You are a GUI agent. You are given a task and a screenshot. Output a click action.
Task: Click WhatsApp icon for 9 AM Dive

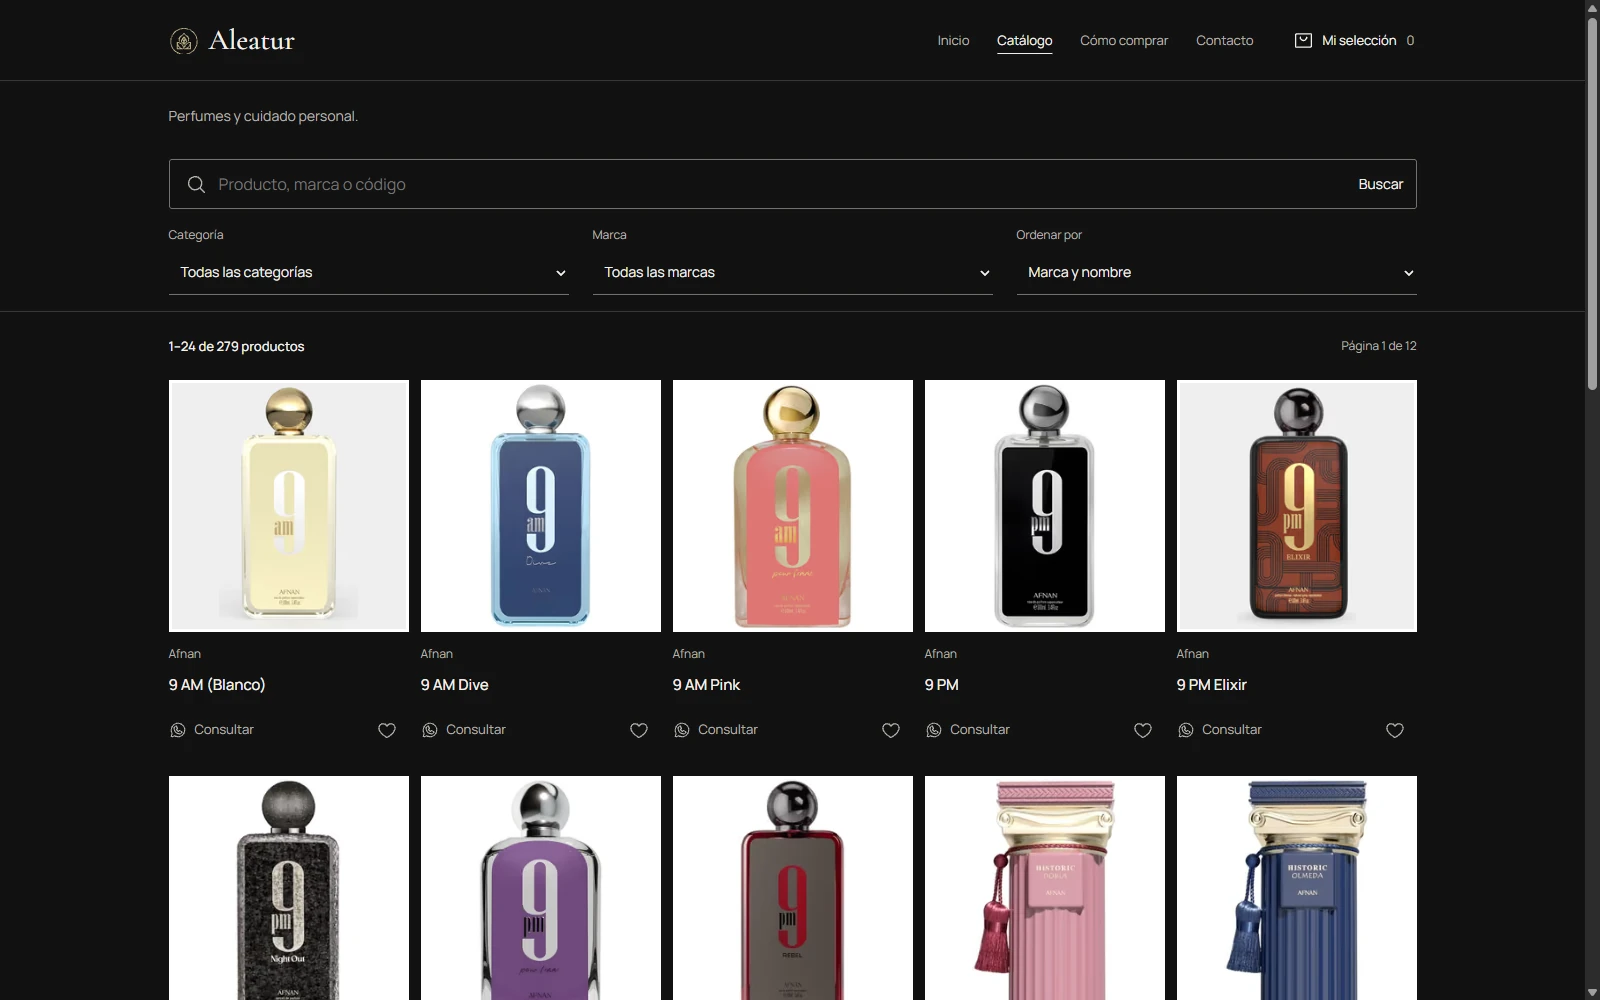pos(430,731)
